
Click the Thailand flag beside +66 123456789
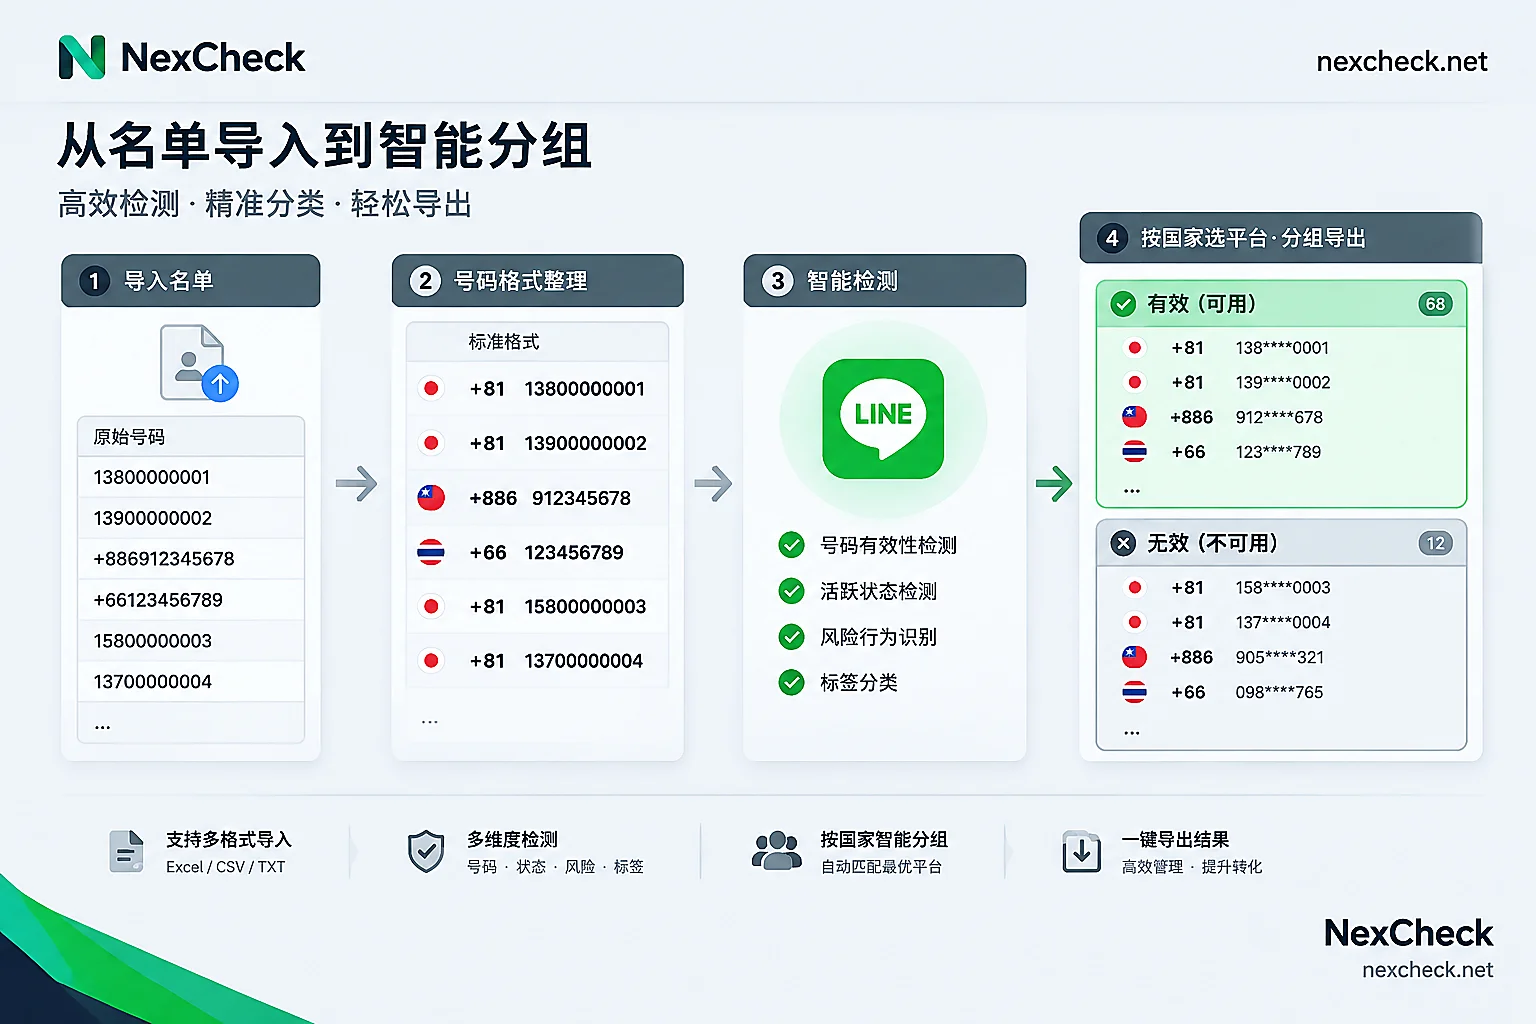click(431, 552)
